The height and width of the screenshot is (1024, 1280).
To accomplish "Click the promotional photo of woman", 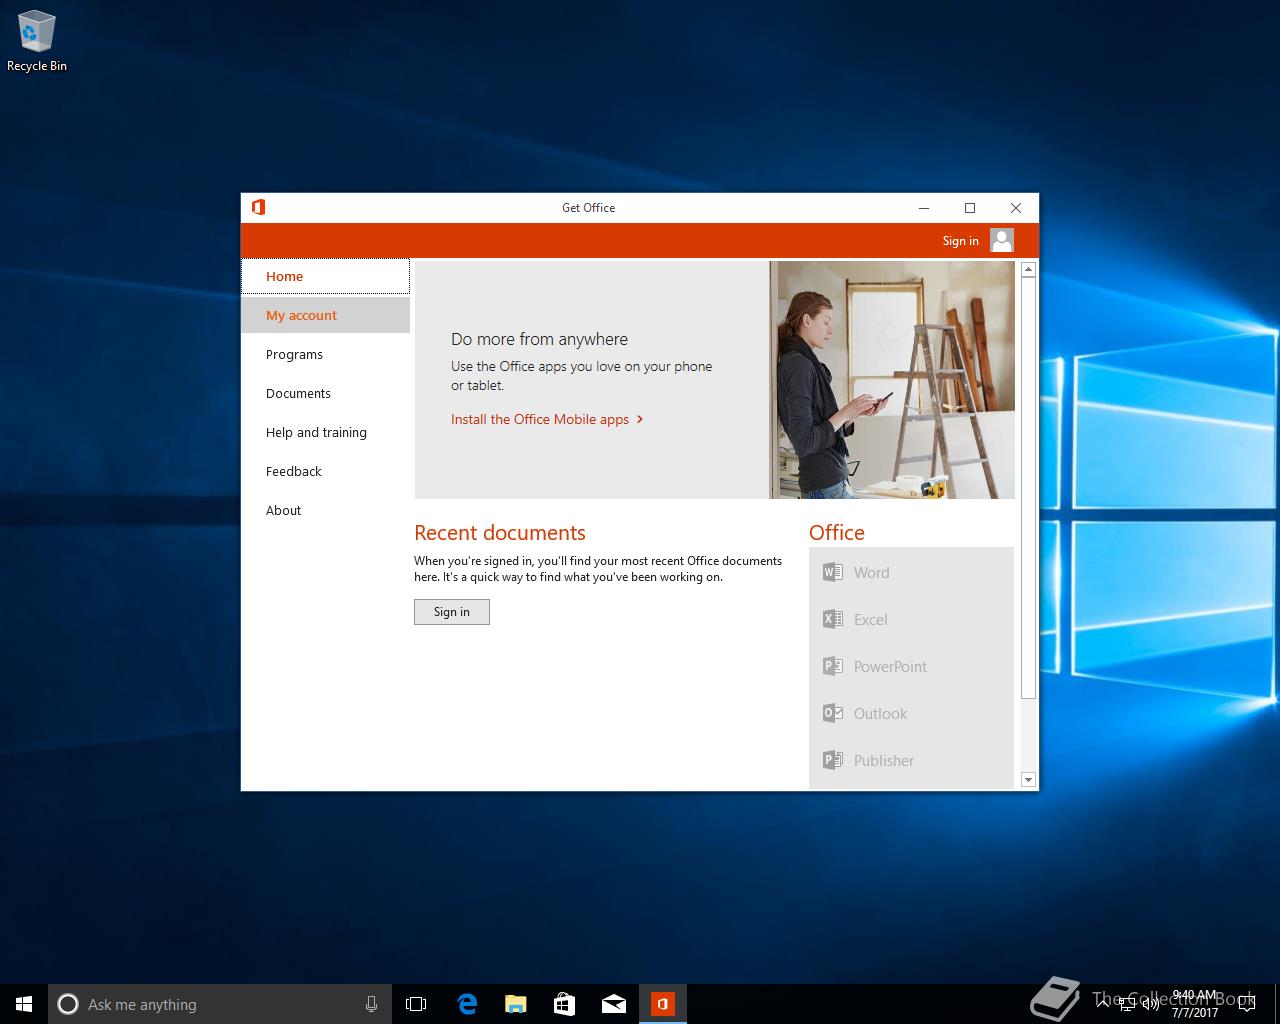I will [x=892, y=380].
